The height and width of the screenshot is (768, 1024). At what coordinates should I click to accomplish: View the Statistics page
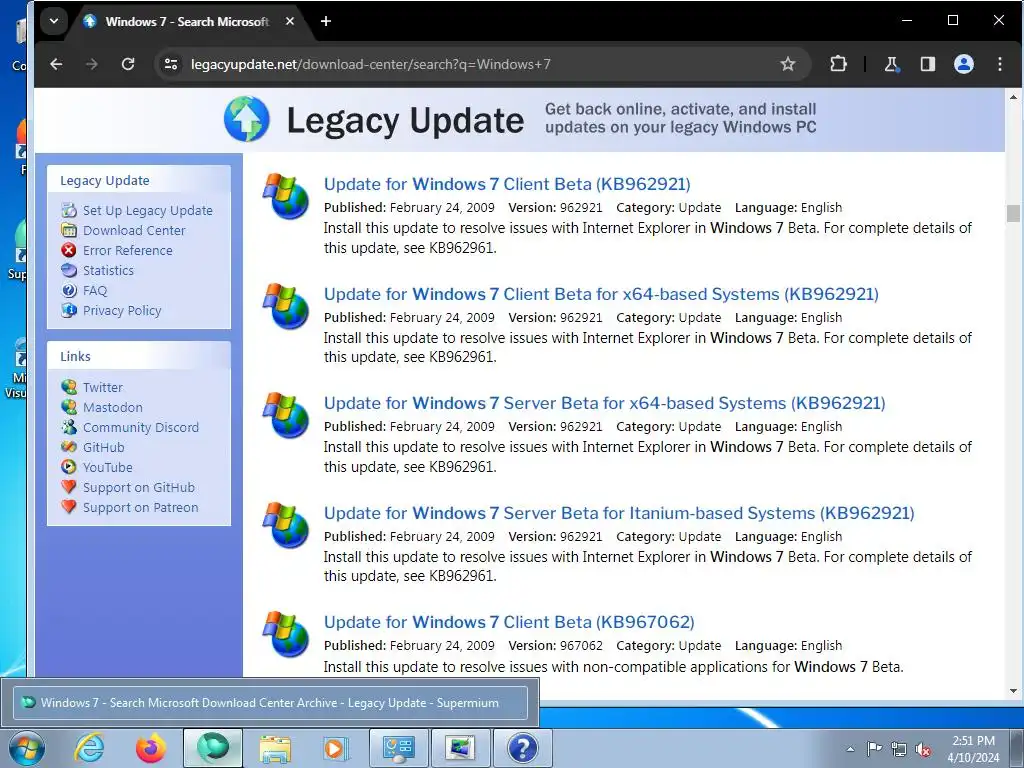(x=108, y=270)
